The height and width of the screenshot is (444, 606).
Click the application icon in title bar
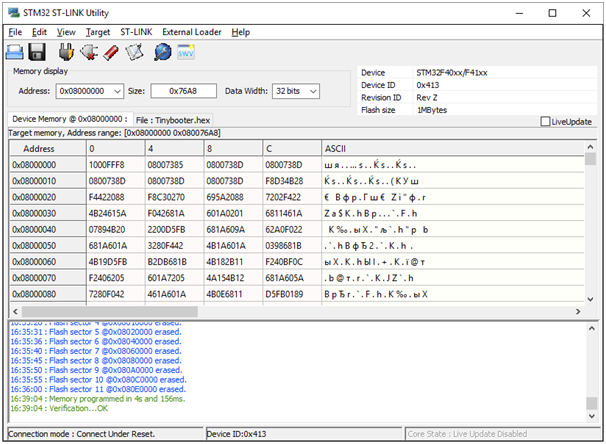[x=14, y=12]
